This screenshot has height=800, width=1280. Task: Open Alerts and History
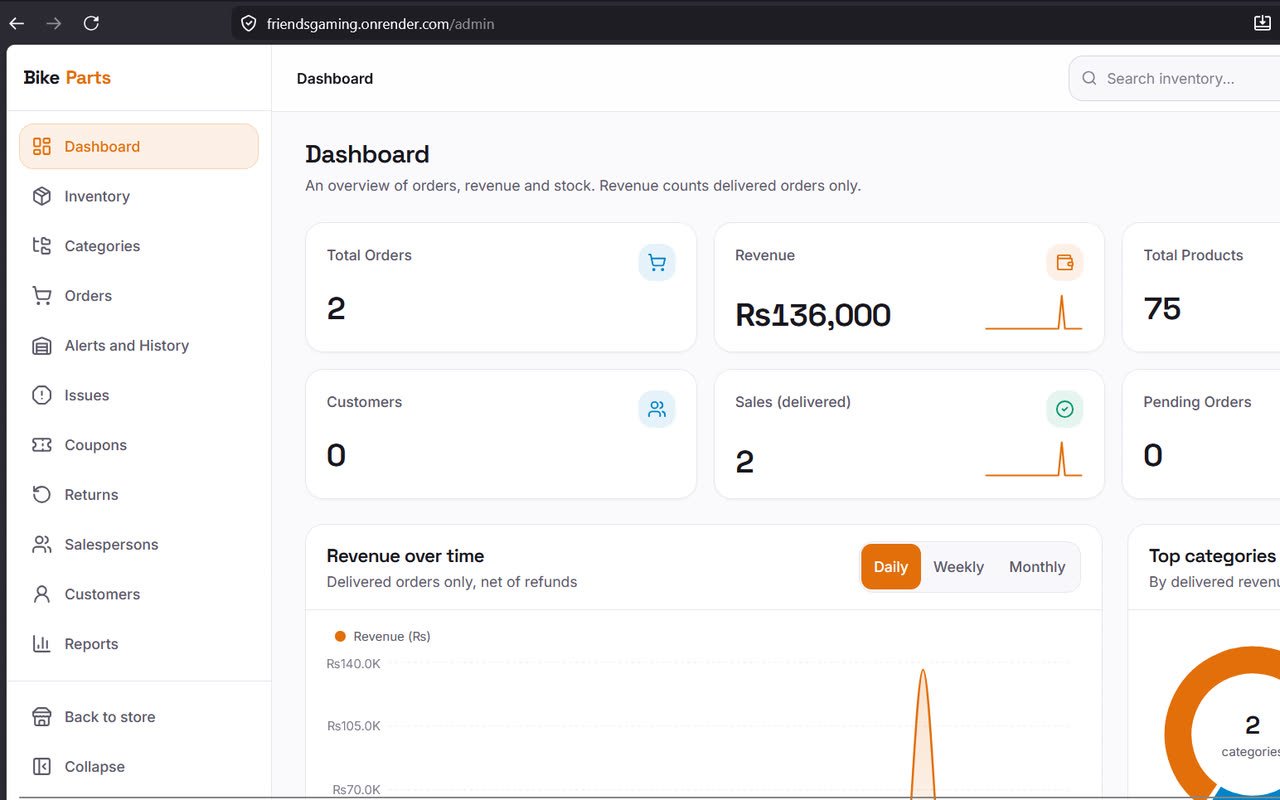[x=139, y=346]
